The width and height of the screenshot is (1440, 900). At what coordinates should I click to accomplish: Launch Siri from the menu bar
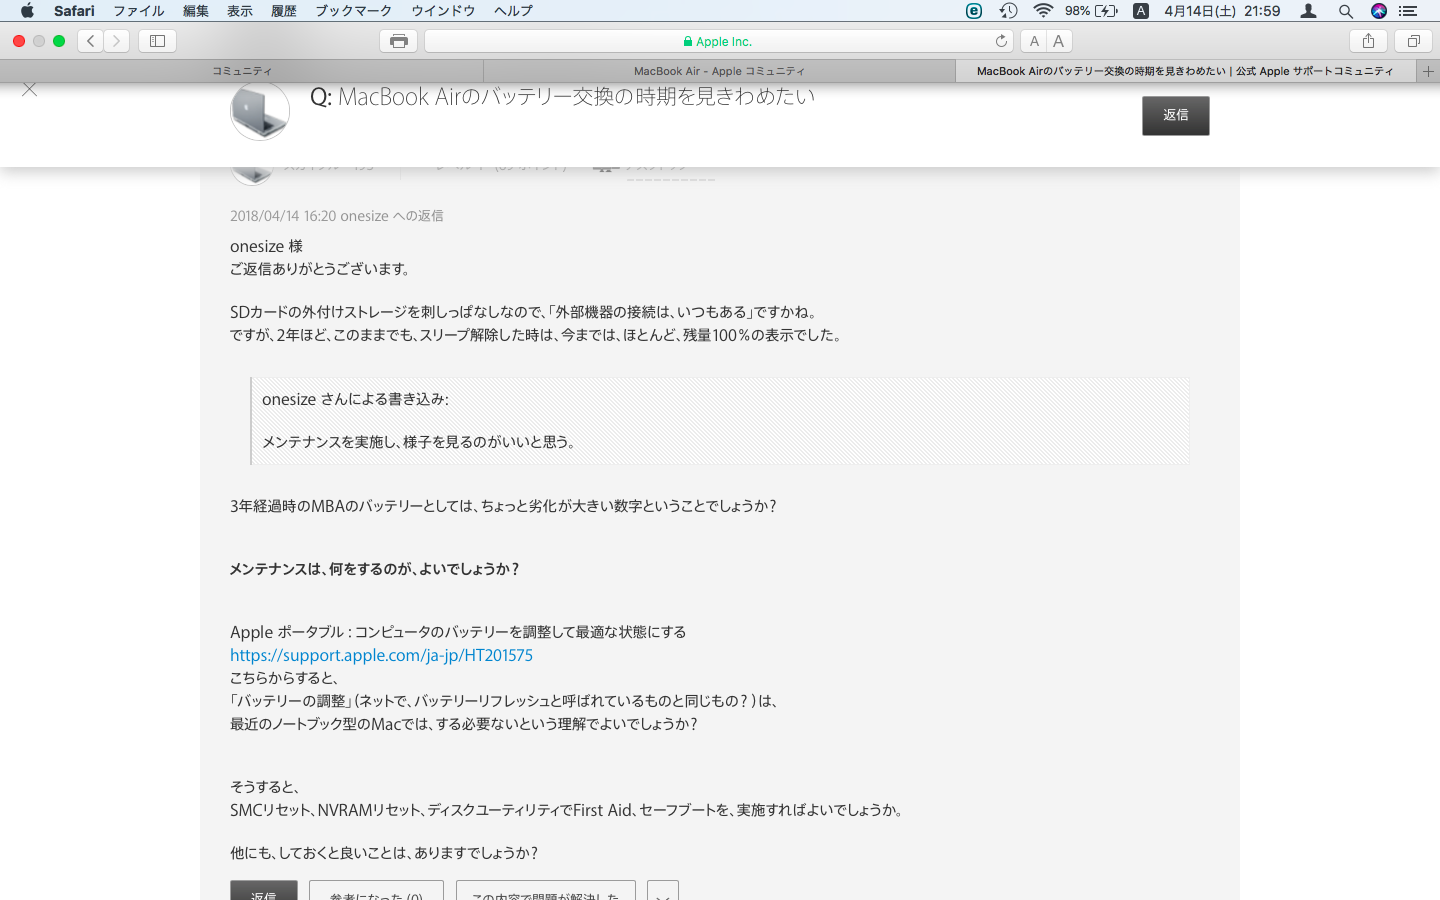click(1379, 11)
